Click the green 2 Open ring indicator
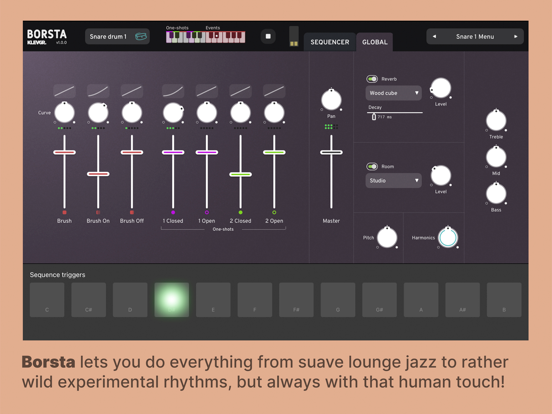552x414 pixels. [274, 212]
